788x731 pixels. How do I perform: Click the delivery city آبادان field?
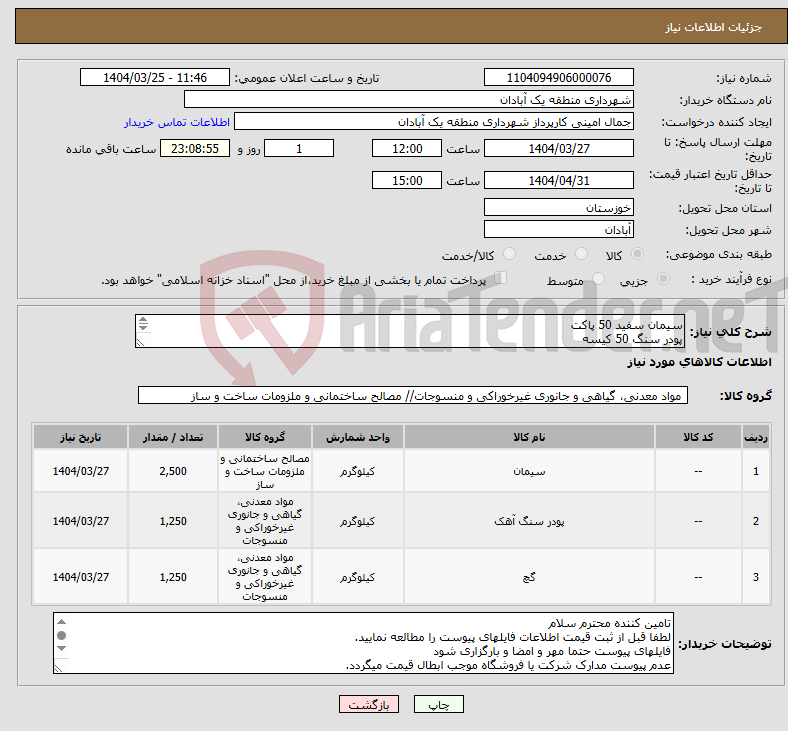pyautogui.click(x=558, y=230)
